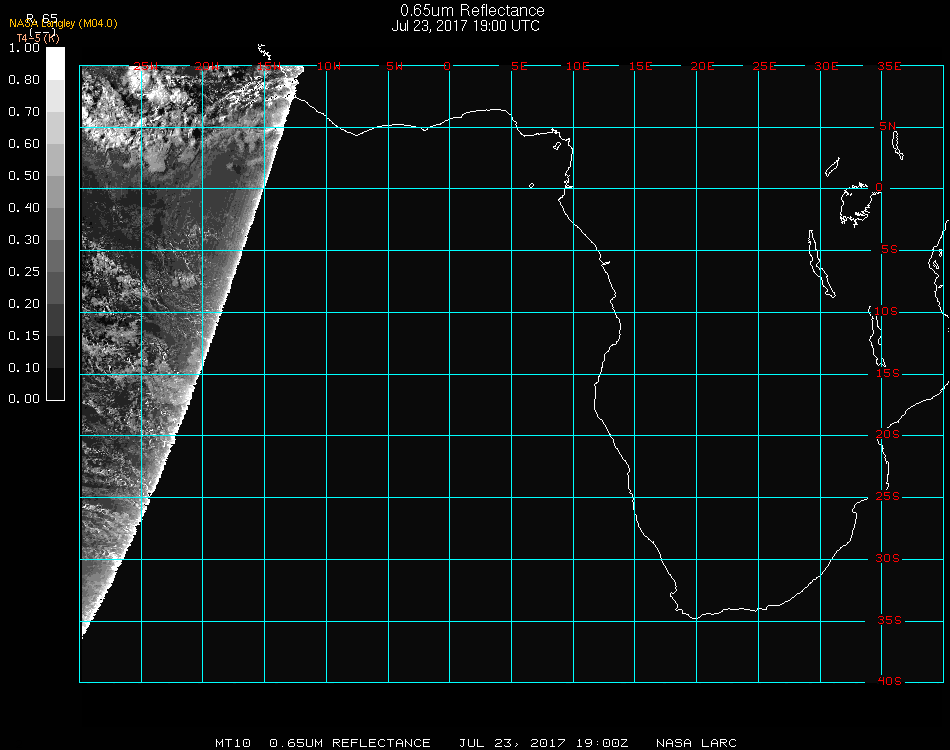Image resolution: width=950 pixels, height=750 pixels.
Task: Click the 20E longitude label
Action: (x=703, y=66)
